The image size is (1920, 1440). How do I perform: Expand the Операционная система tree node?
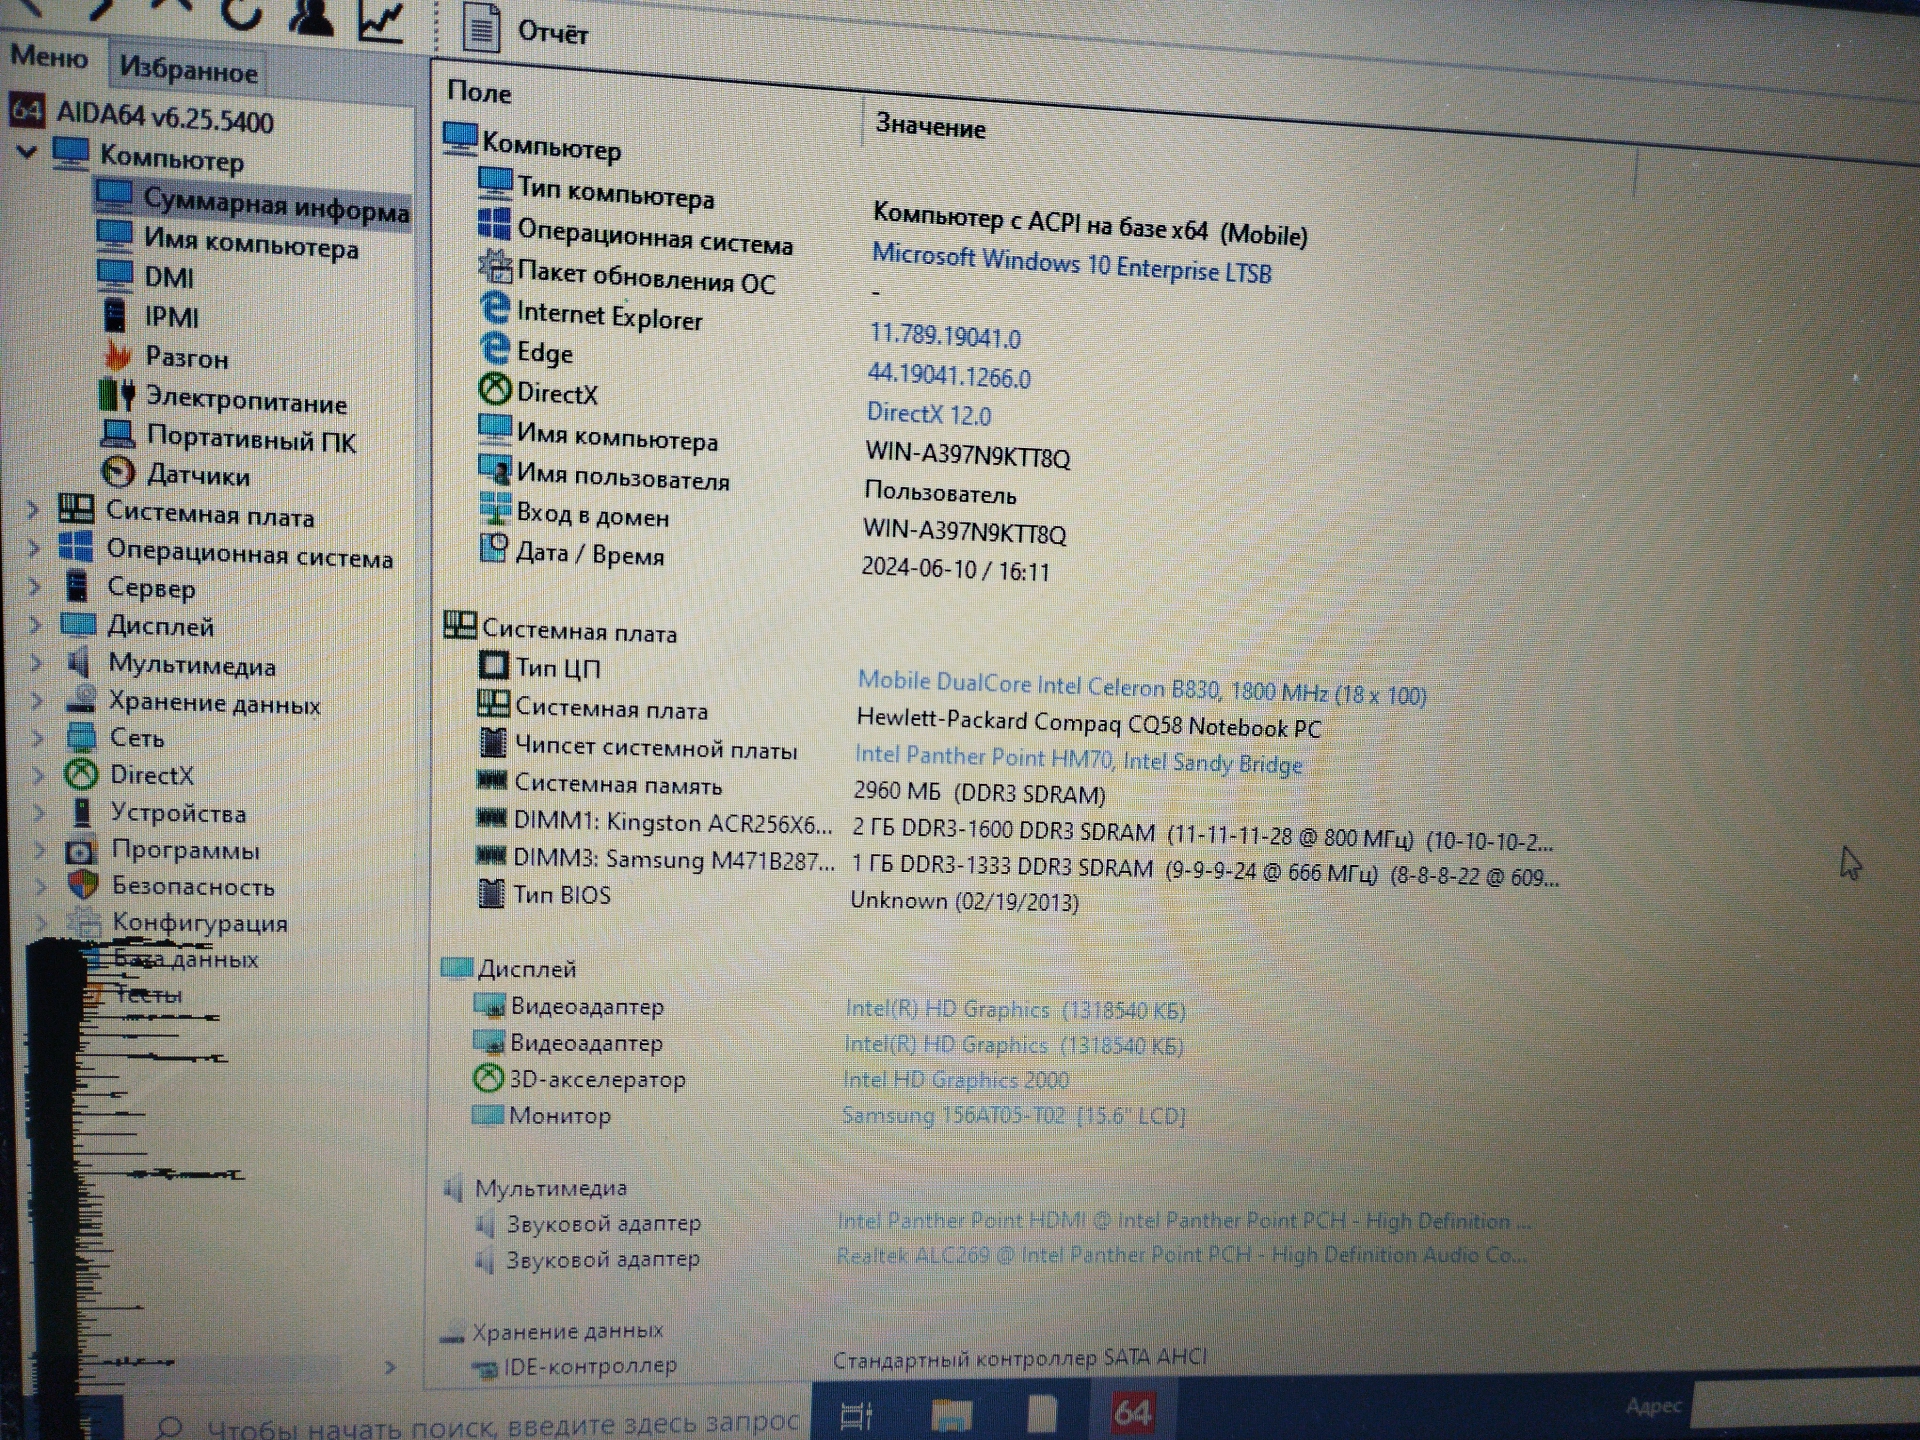click(34, 548)
